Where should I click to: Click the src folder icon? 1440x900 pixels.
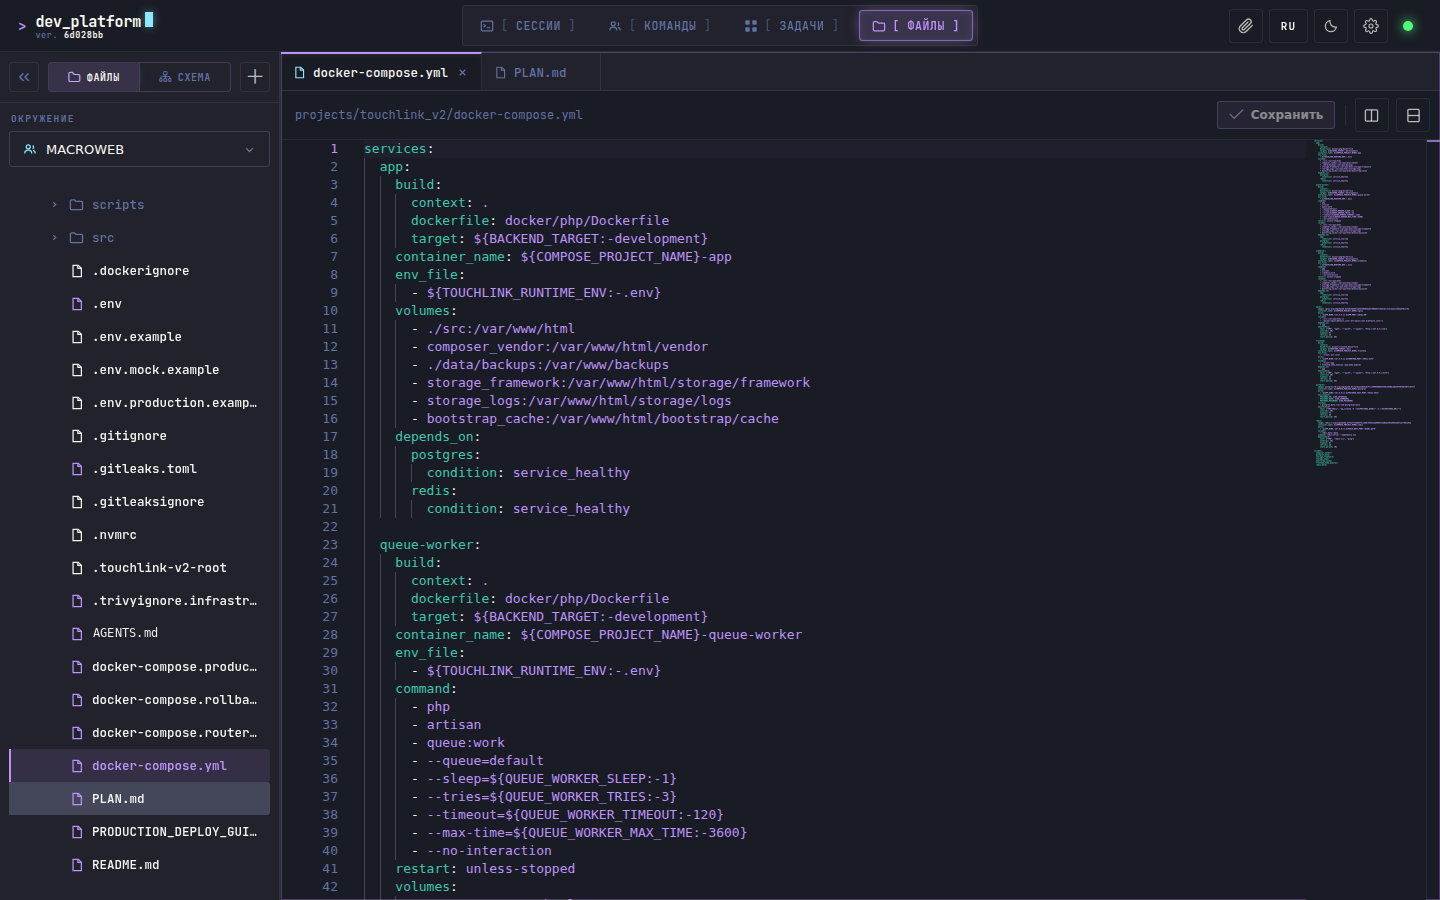[x=76, y=238]
